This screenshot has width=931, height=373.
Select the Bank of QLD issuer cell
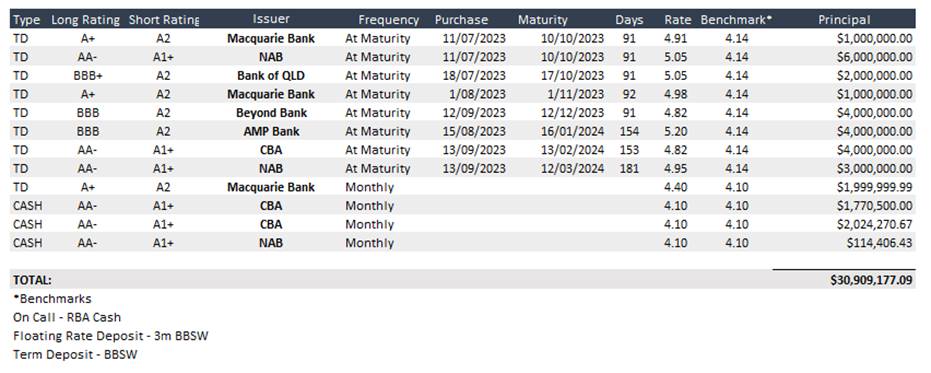point(271,75)
